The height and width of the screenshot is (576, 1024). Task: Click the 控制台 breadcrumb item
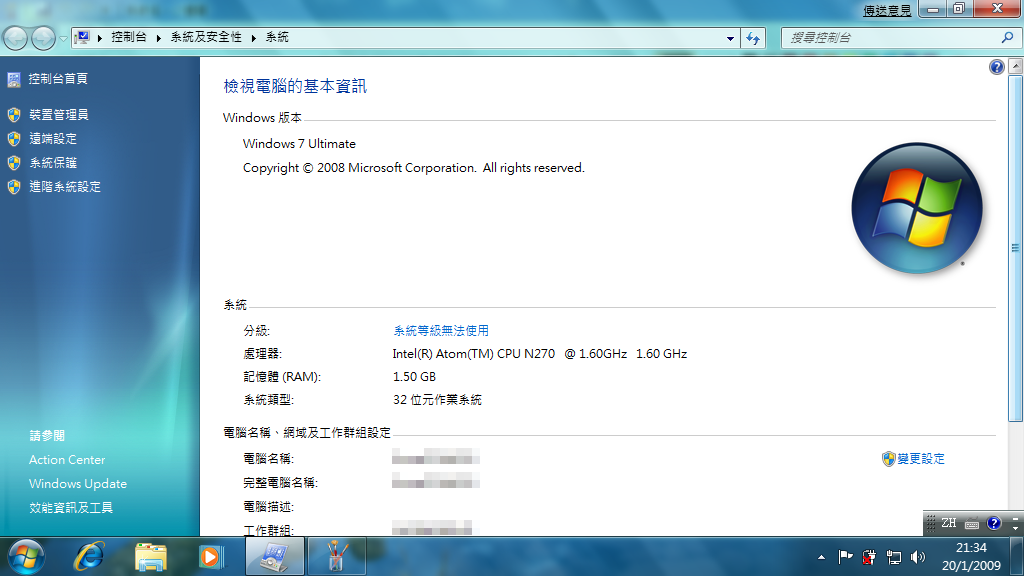[129, 37]
